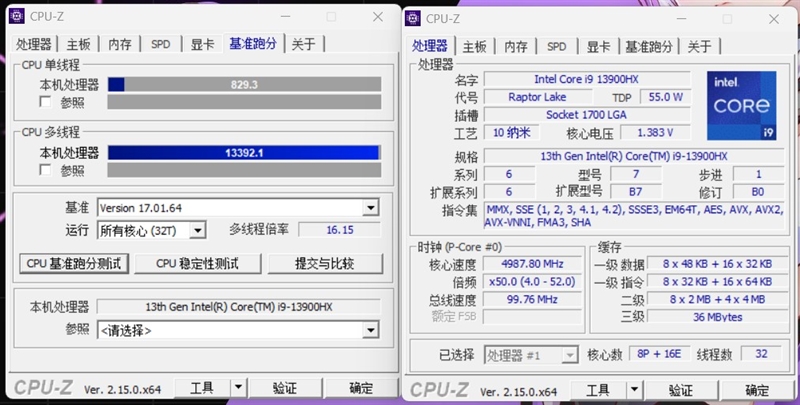The image size is (800, 405).
Task: Expand 工具 dropdown arrow in right window
Action: (634, 391)
